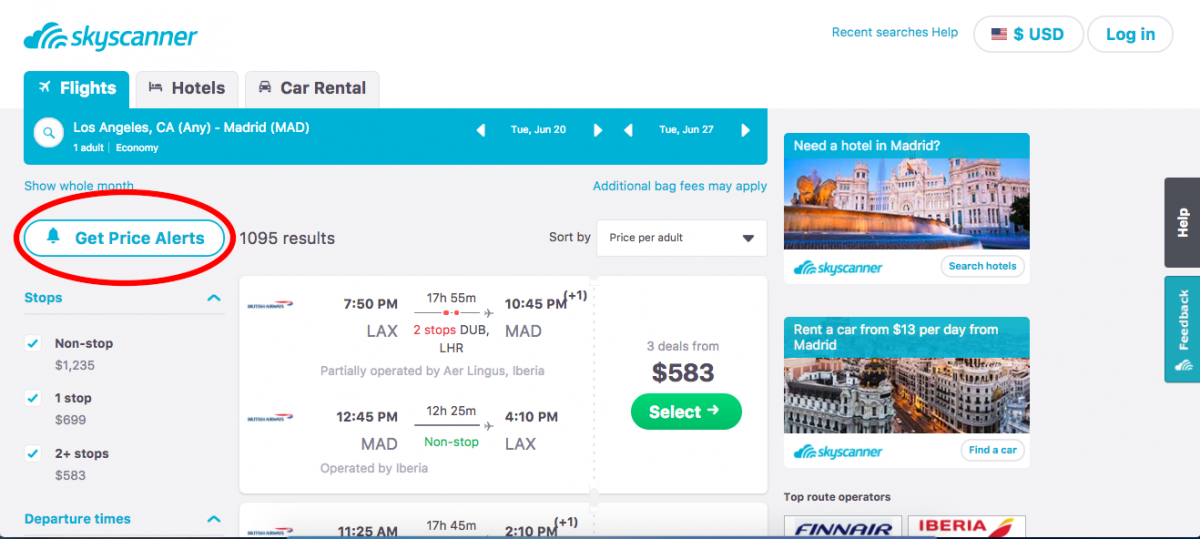Click Get Price Alerts button
Image resolution: width=1200 pixels, height=539 pixels.
click(x=124, y=238)
